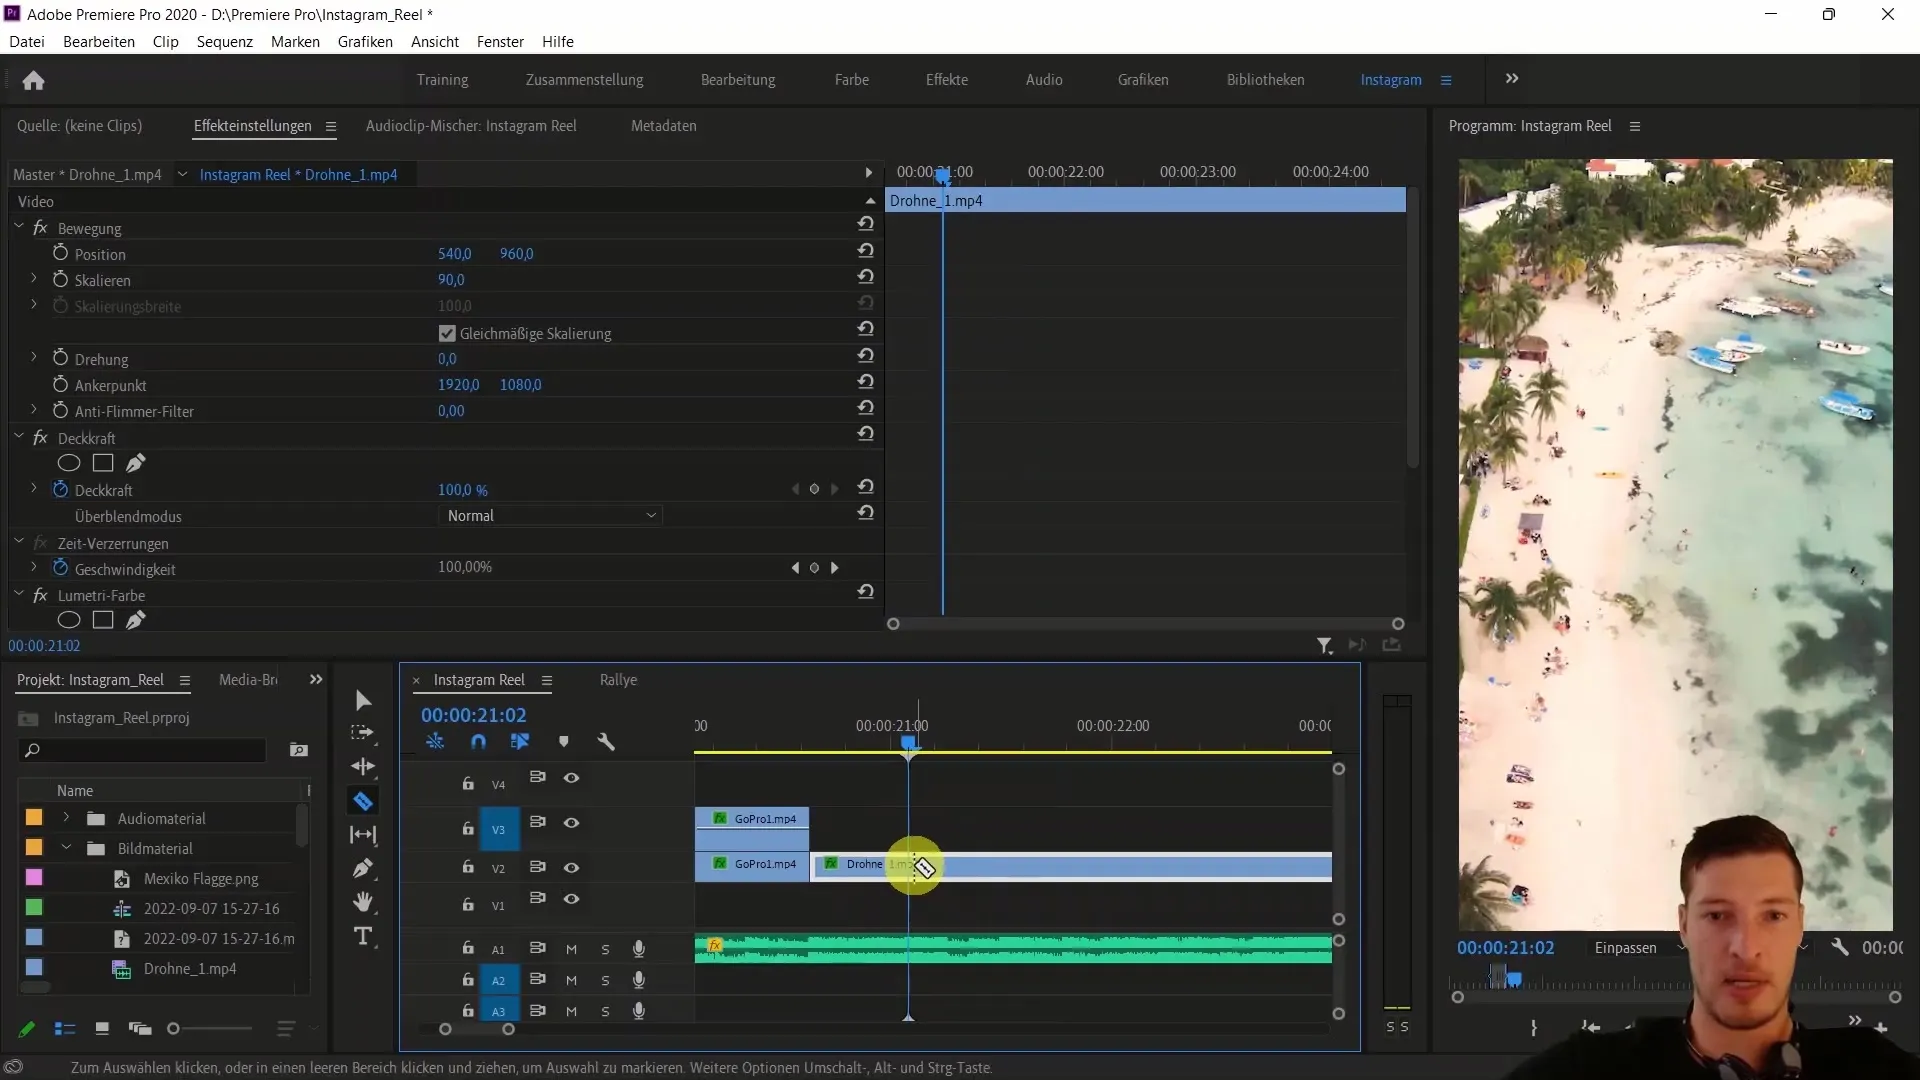Select the Pen tool in timeline toolbar
Screen dimensions: 1920x1080
[x=363, y=868]
